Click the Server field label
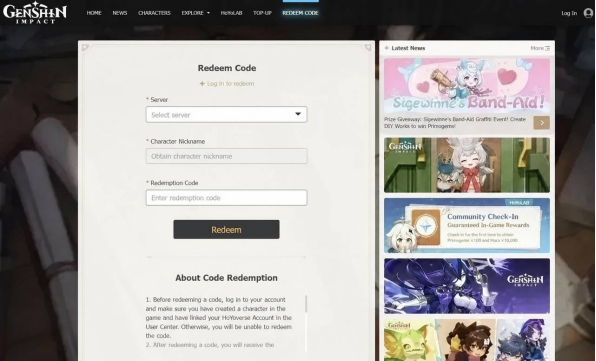Image resolution: width=596 pixels, height=361 pixels. (x=159, y=100)
